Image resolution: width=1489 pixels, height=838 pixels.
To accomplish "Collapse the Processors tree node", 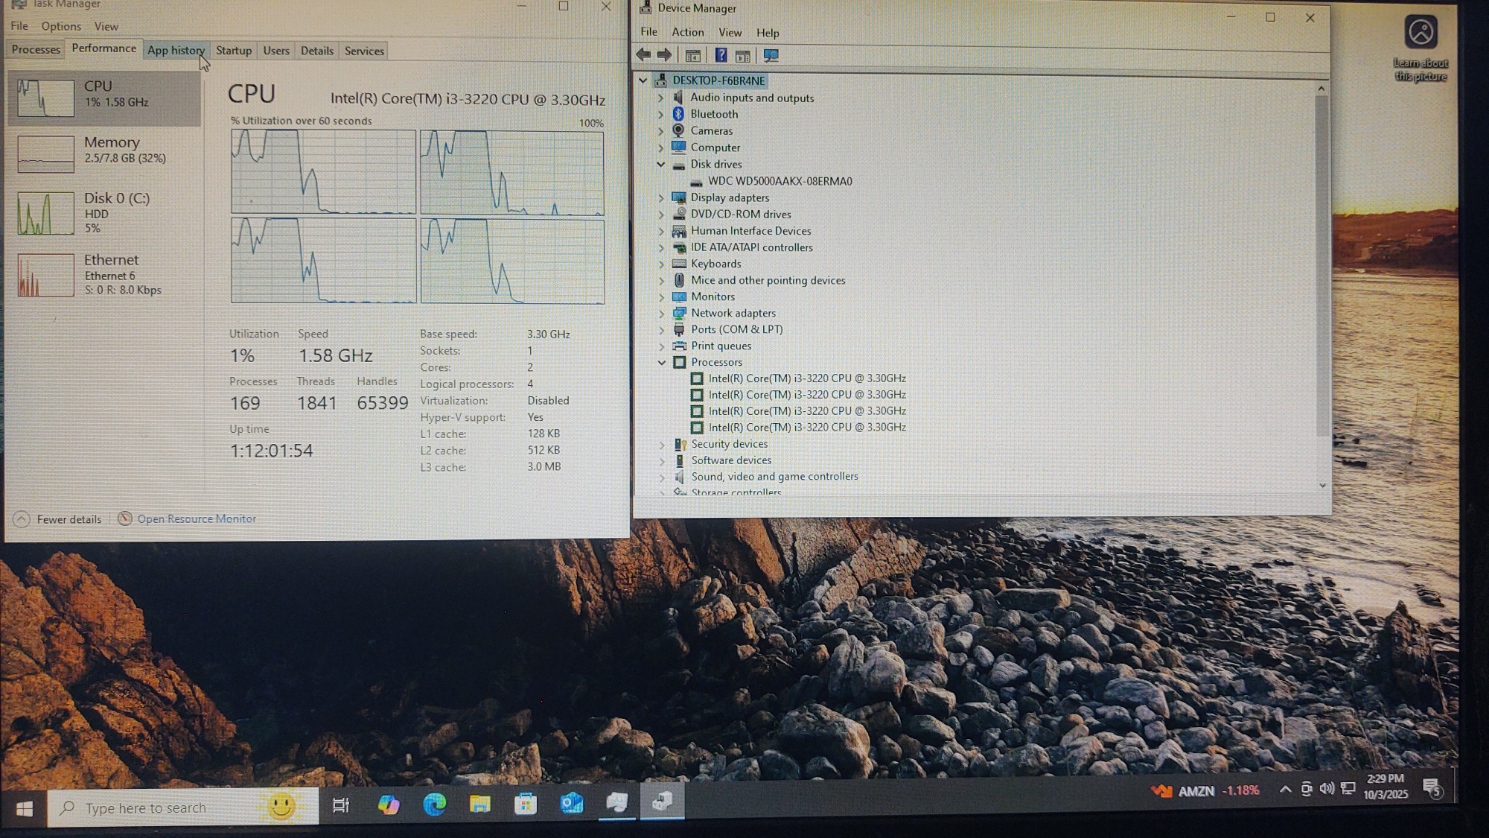I will tap(661, 363).
